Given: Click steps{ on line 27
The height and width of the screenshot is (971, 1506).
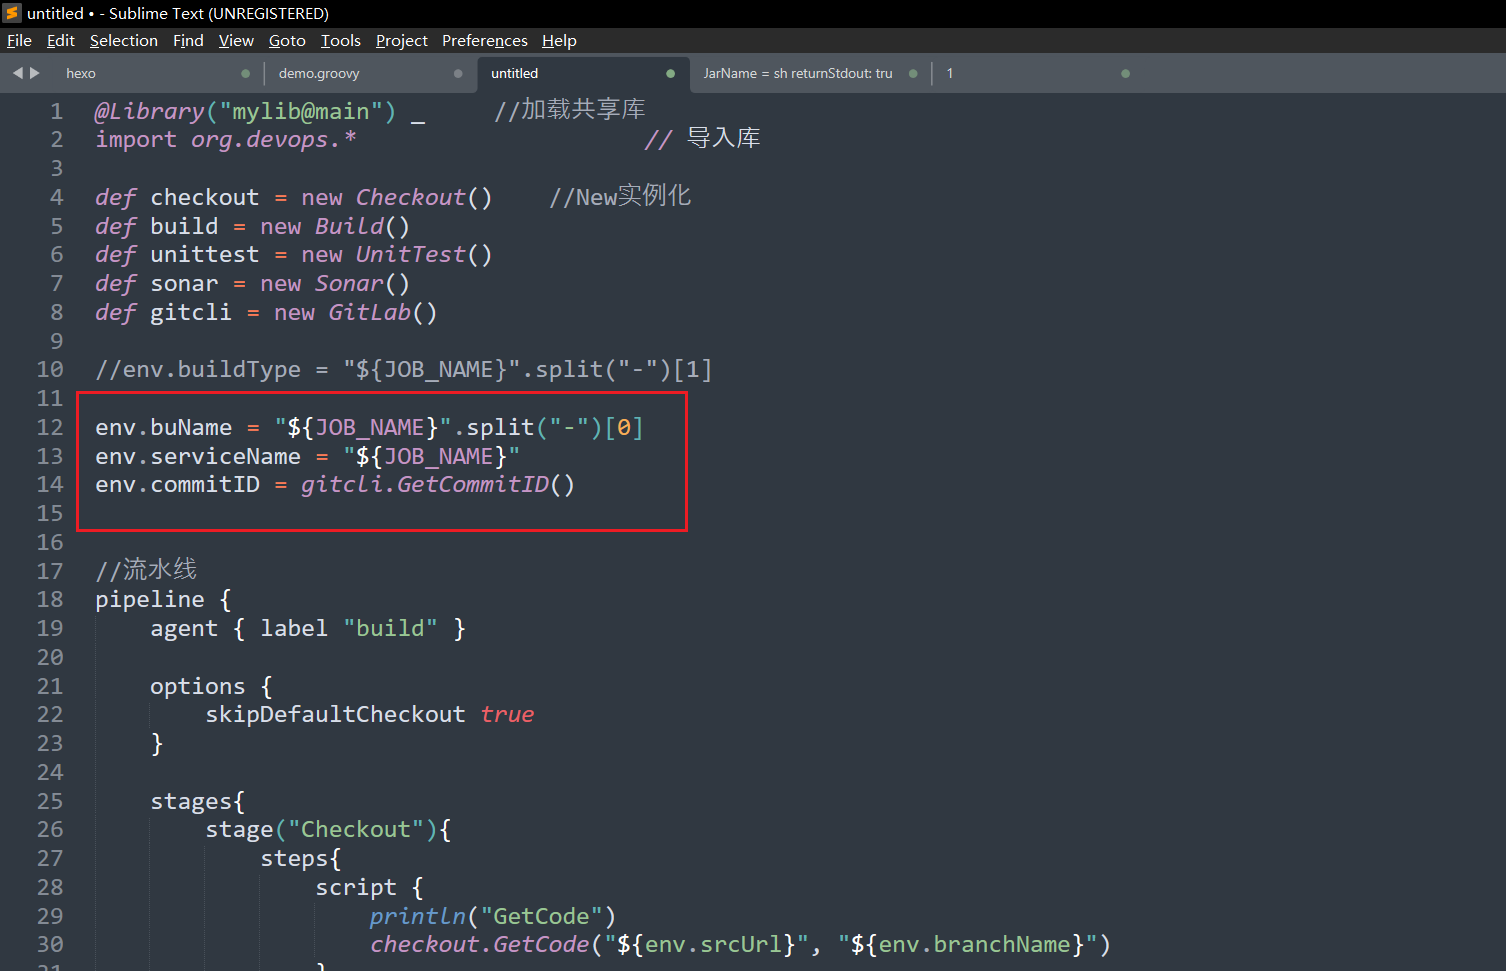Looking at the screenshot, I should click(301, 859).
